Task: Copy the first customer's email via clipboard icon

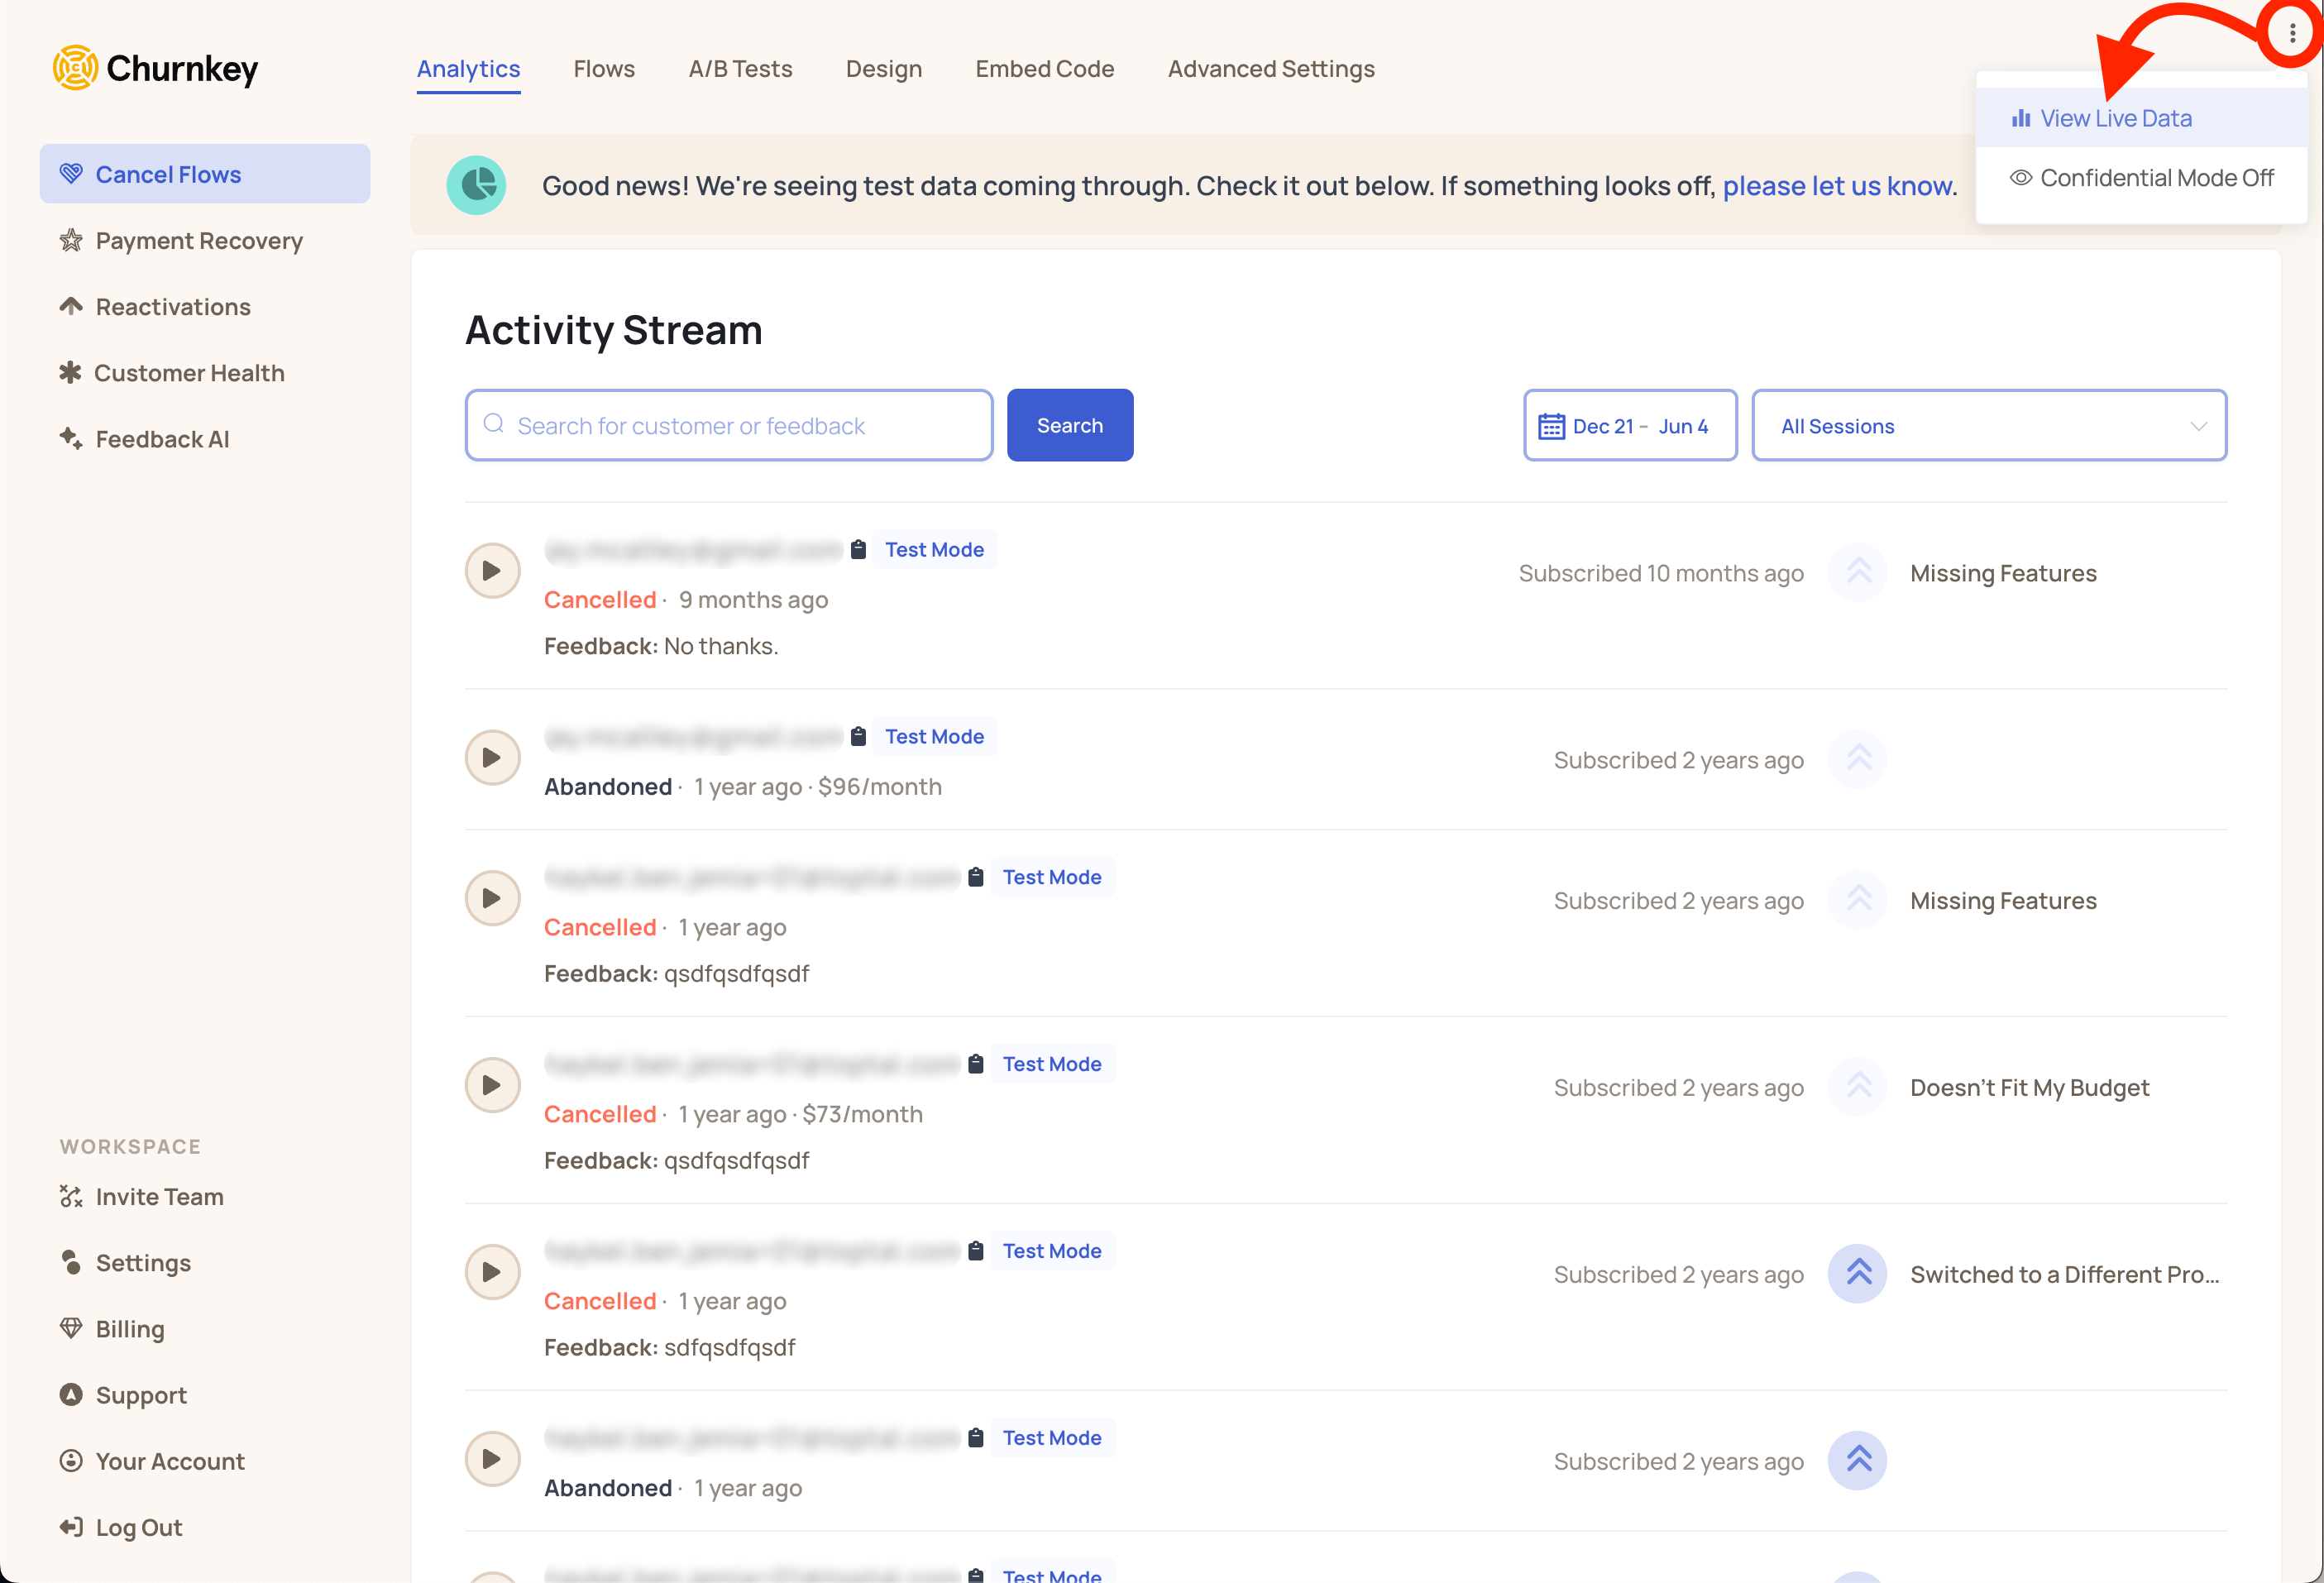Action: [x=858, y=548]
